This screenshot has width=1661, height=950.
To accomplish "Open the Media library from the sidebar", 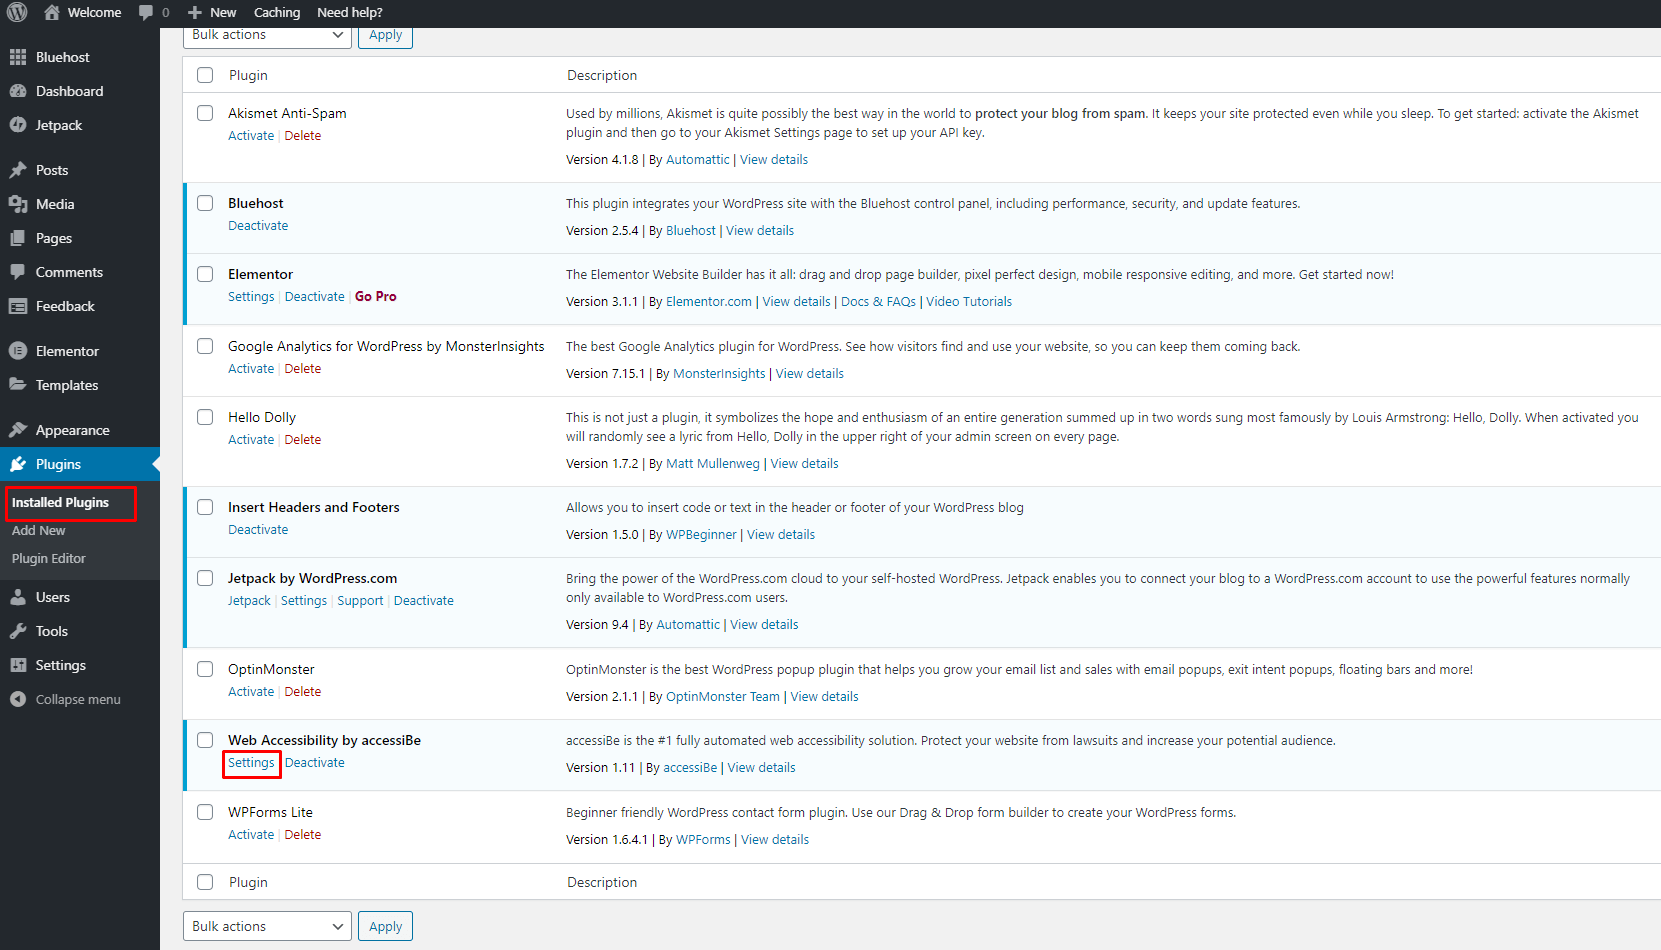I will tap(54, 203).
